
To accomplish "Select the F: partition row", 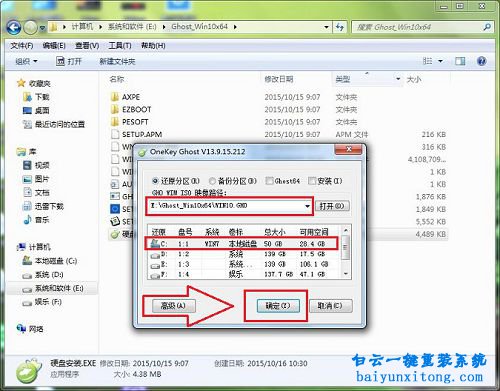I will point(243,274).
